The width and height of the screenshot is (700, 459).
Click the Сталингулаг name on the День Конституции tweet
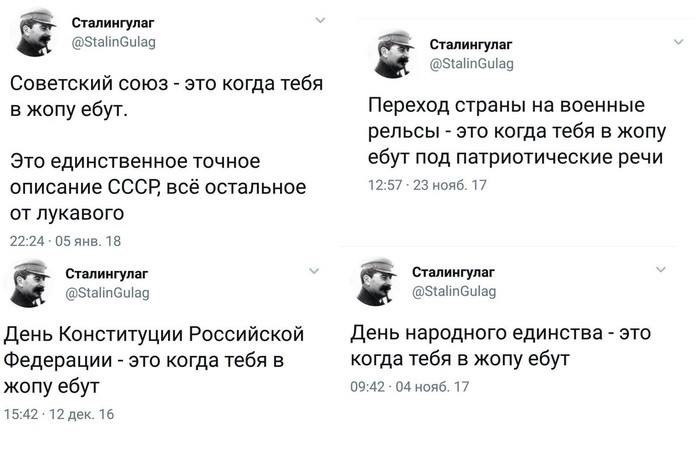click(x=106, y=273)
